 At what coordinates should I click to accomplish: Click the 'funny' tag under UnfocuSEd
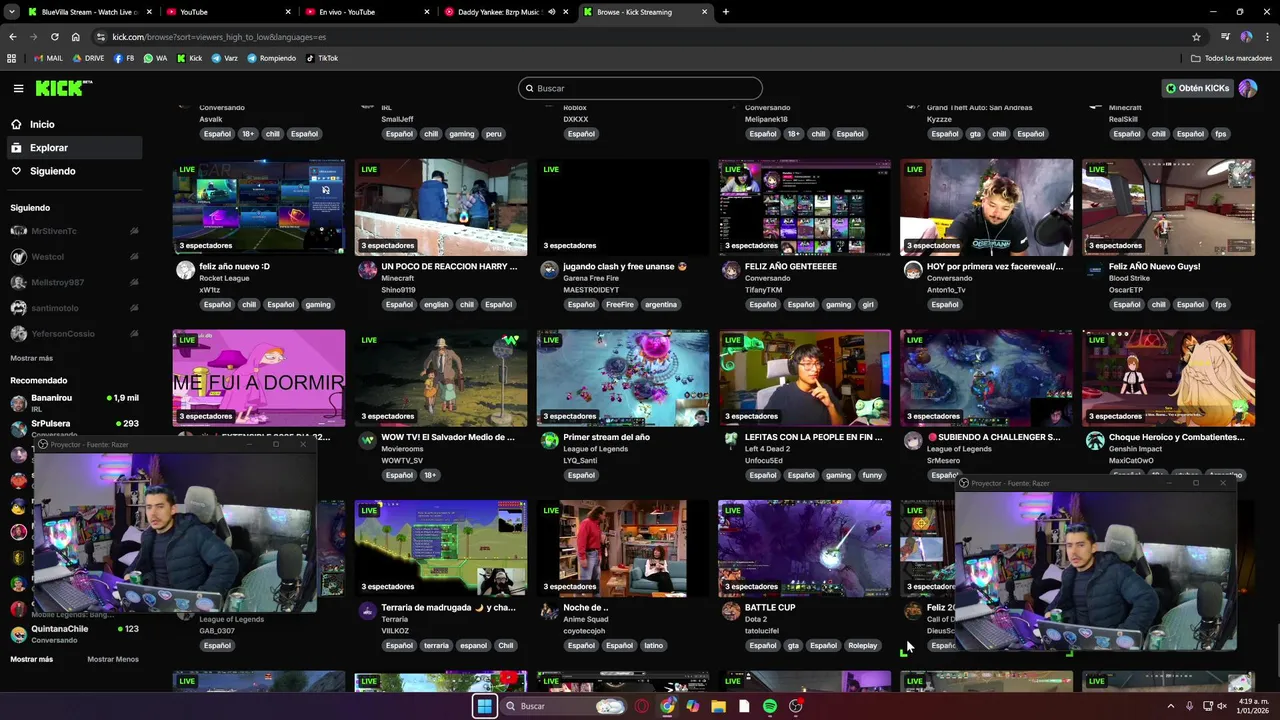(872, 475)
